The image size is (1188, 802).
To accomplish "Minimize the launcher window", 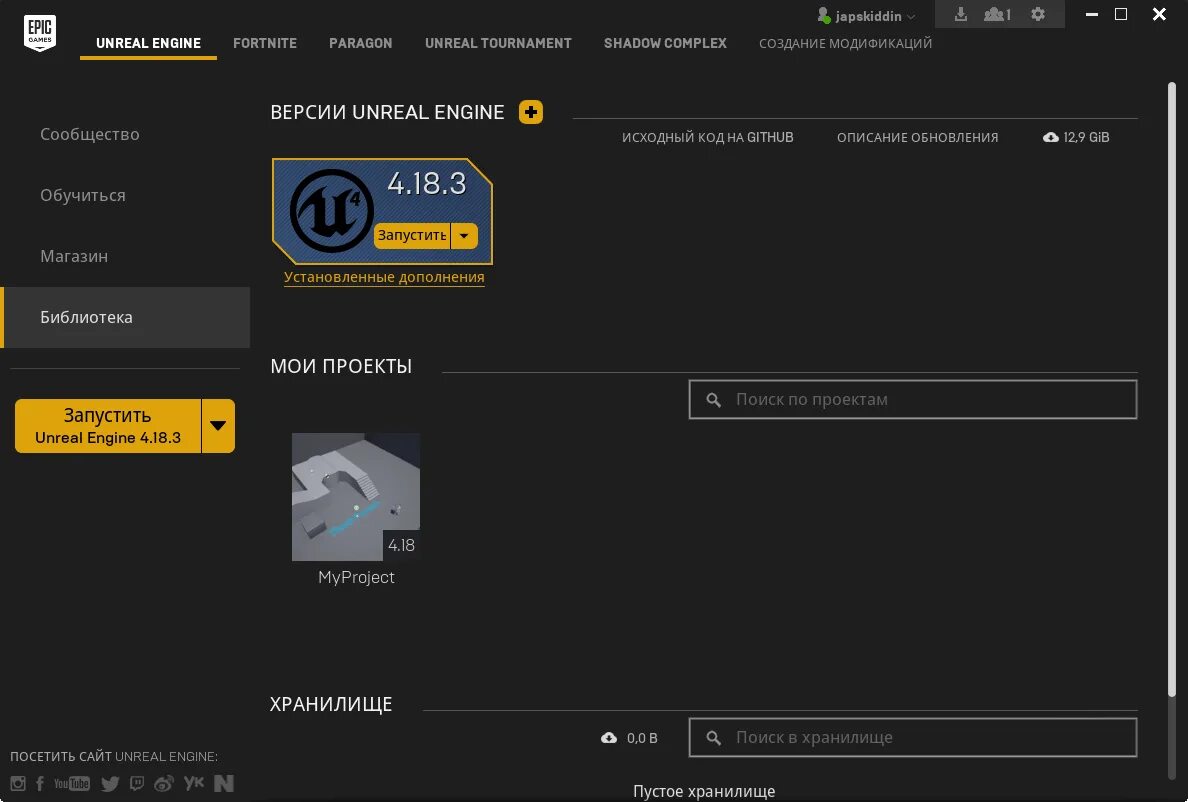I will (x=1092, y=14).
